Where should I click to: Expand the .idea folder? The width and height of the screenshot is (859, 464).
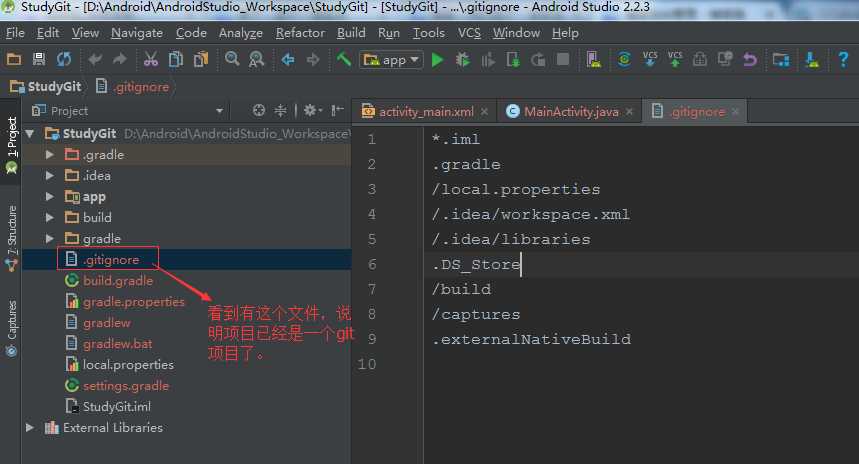[x=50, y=176]
